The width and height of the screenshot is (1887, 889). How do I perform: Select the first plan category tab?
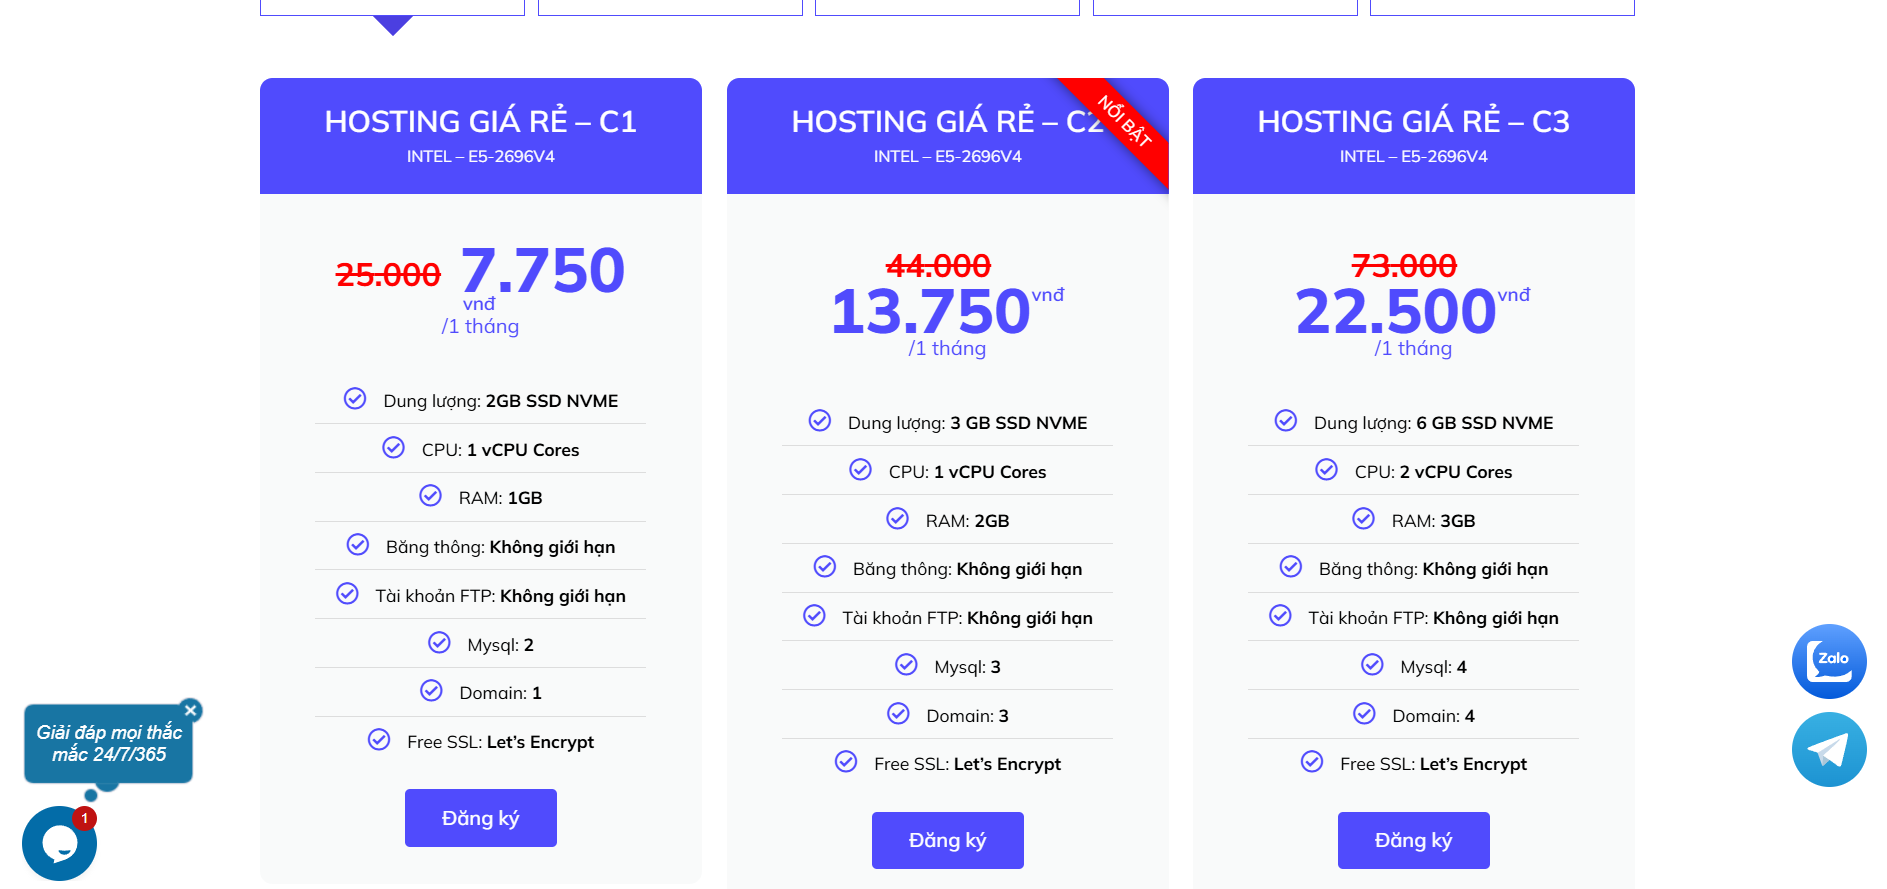point(392,8)
